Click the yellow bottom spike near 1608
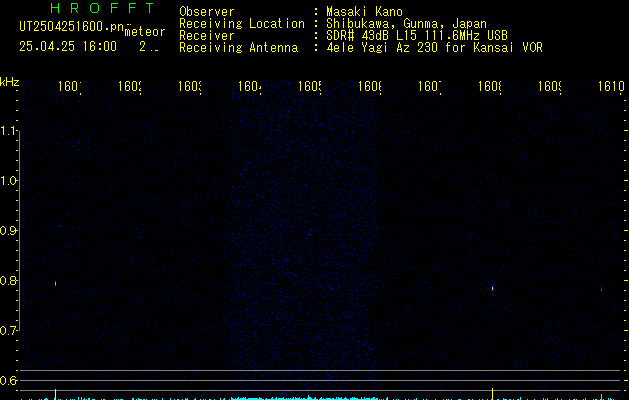This screenshot has width=629, height=400. coord(492,394)
